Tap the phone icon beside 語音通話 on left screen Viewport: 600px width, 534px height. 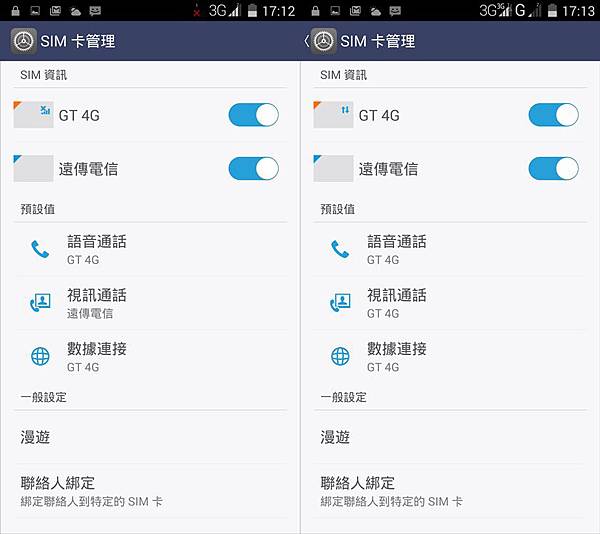click(40, 249)
